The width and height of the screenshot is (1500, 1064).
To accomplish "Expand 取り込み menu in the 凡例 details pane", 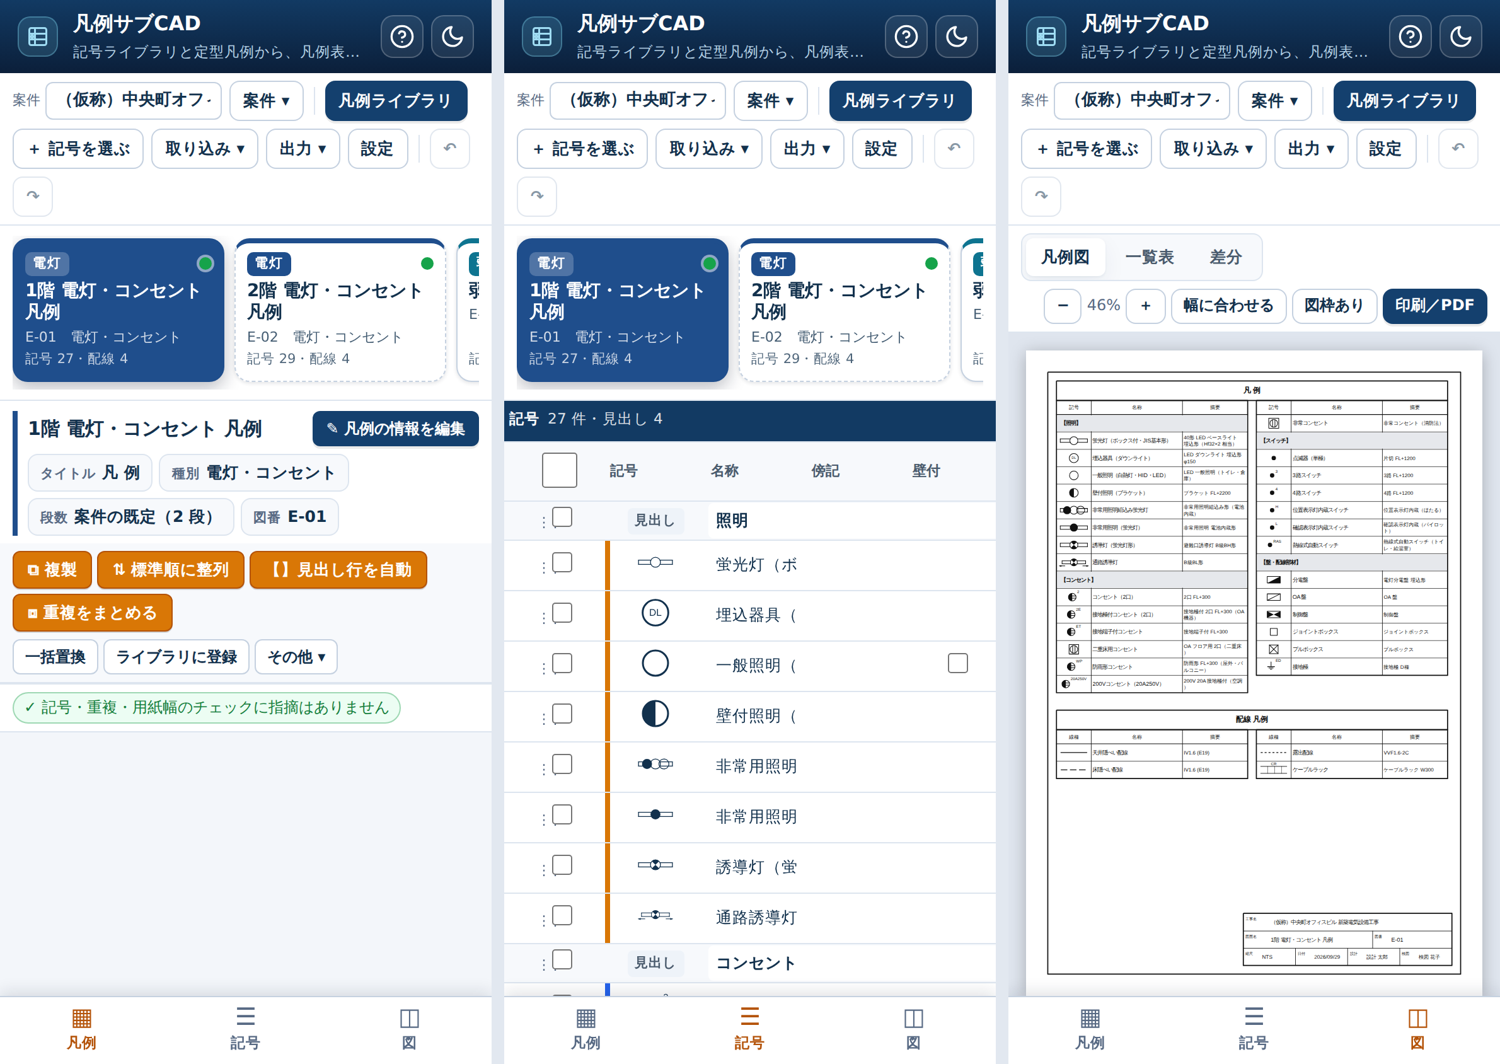I will [205, 149].
